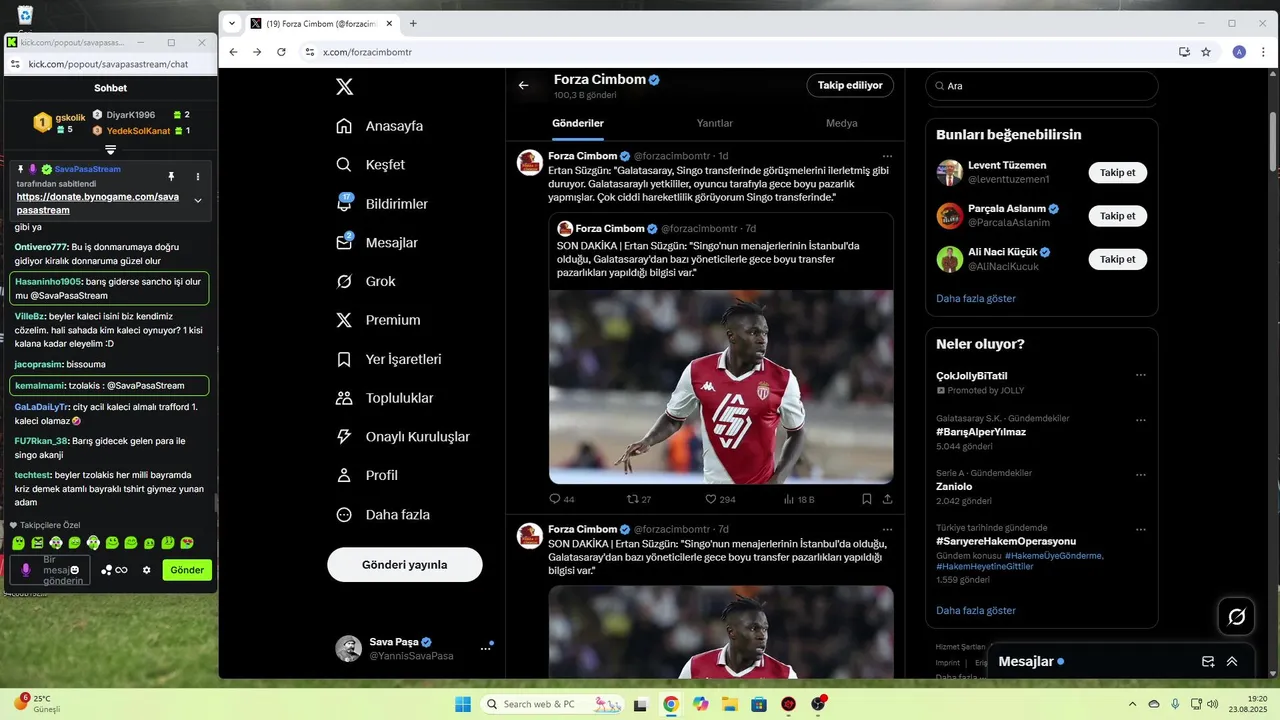Open floating Grok button at bottom right

pyautogui.click(x=1237, y=617)
